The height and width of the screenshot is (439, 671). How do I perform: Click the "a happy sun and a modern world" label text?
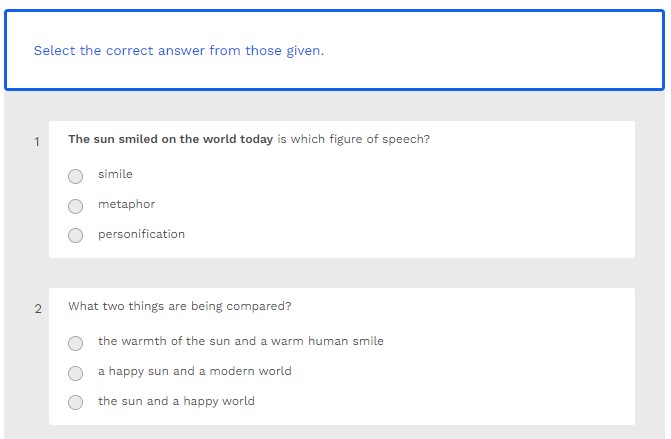pos(194,371)
